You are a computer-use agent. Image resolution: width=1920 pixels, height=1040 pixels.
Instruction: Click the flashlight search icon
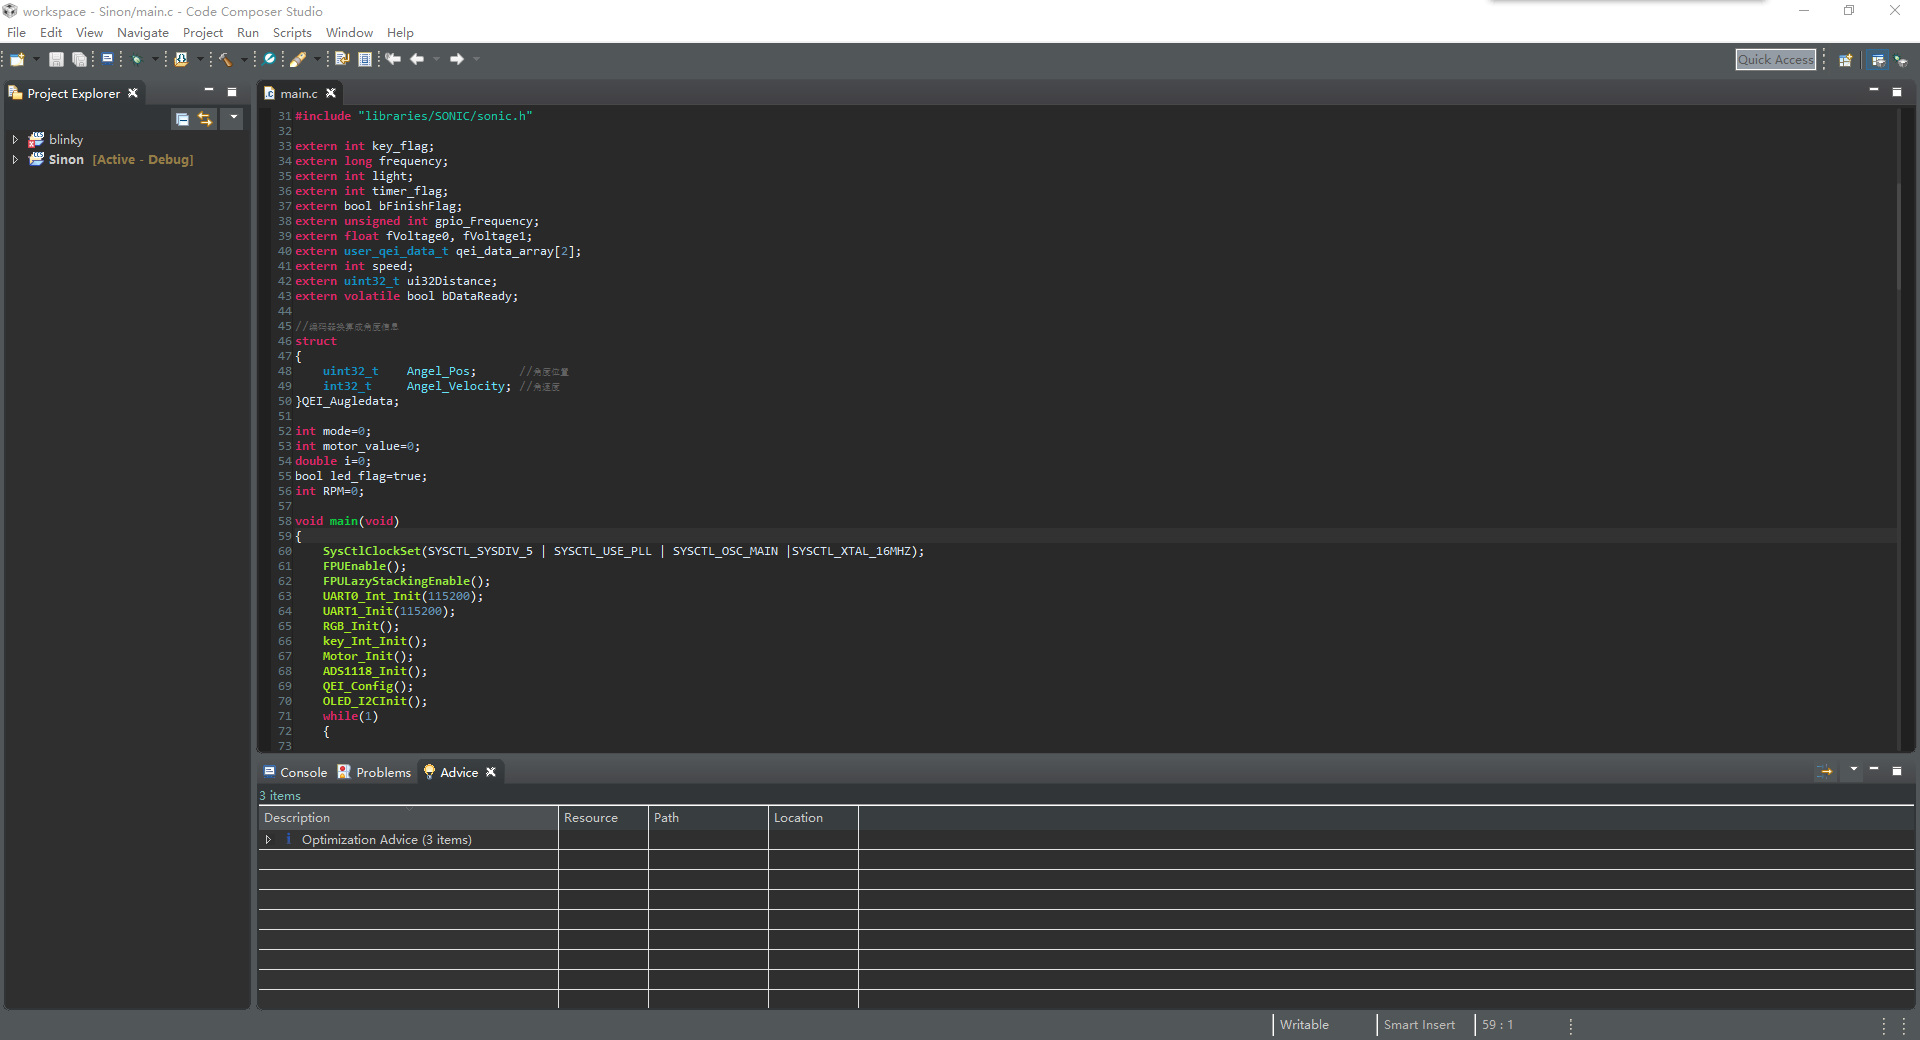tap(298, 59)
